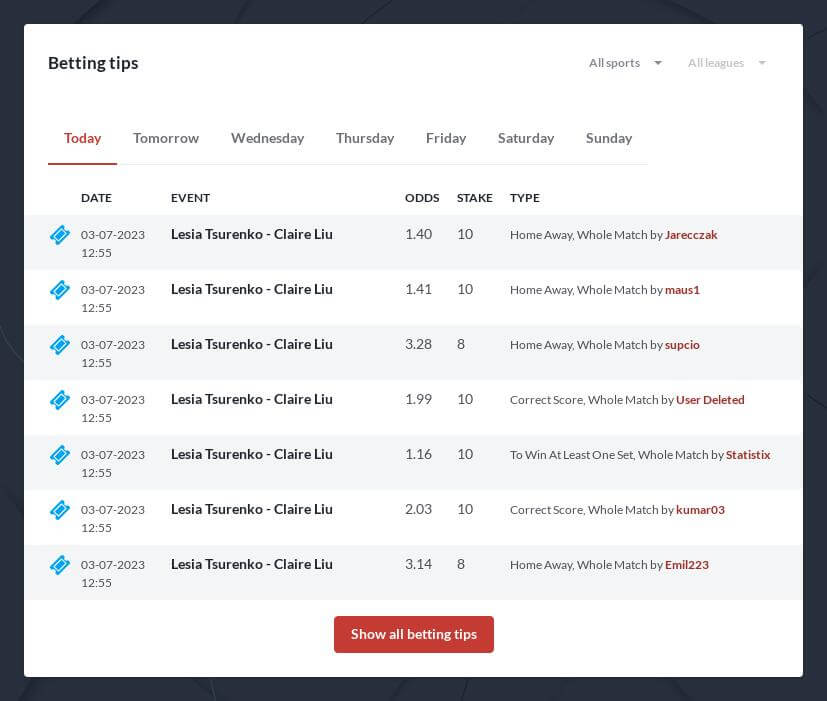Click ticket icon beside supcio's tip
The image size is (827, 701).
(60, 344)
